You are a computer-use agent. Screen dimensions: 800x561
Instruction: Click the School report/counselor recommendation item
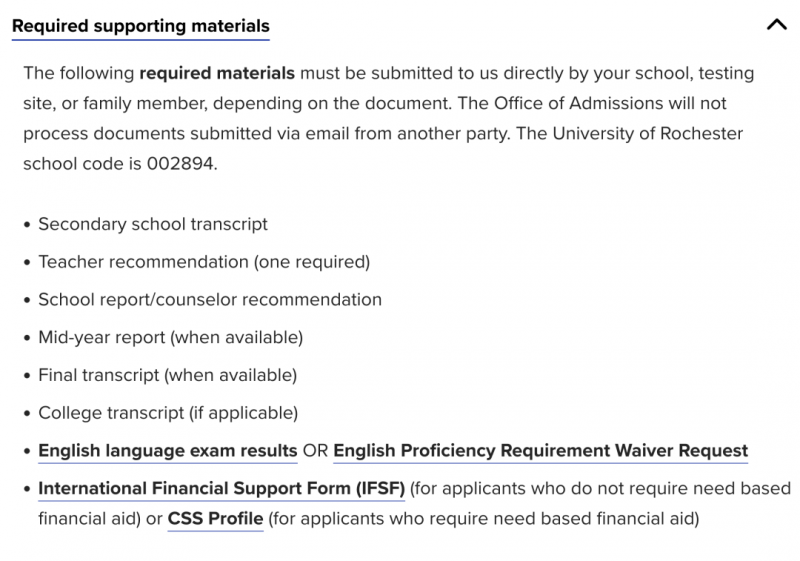click(210, 299)
